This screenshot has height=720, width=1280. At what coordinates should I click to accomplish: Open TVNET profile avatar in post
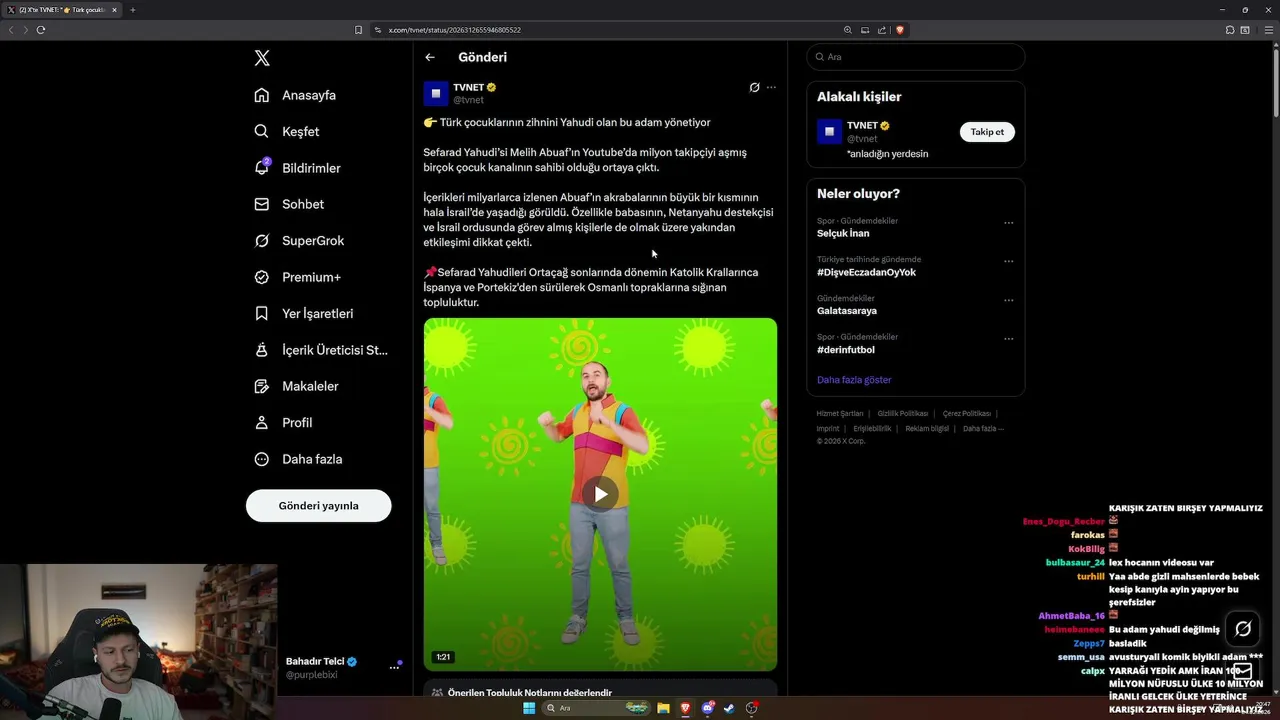coord(436,94)
